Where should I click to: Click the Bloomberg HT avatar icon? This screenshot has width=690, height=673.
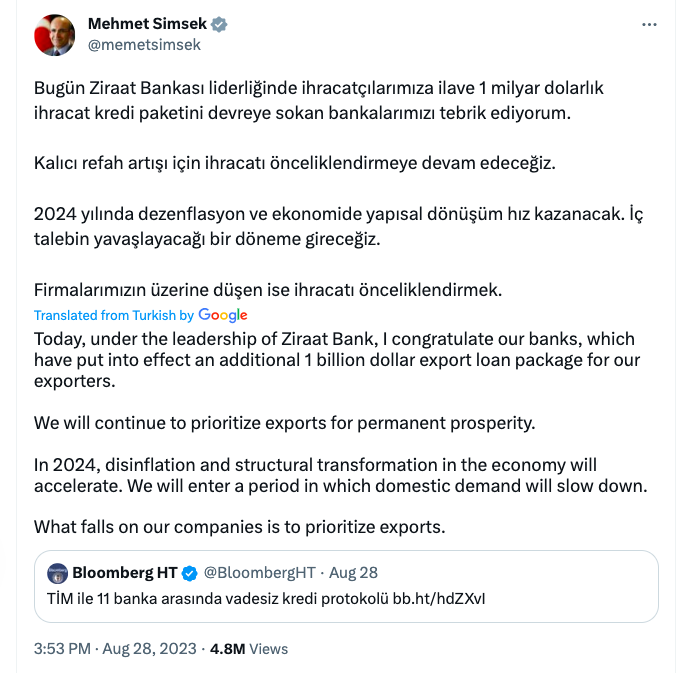pos(57,574)
